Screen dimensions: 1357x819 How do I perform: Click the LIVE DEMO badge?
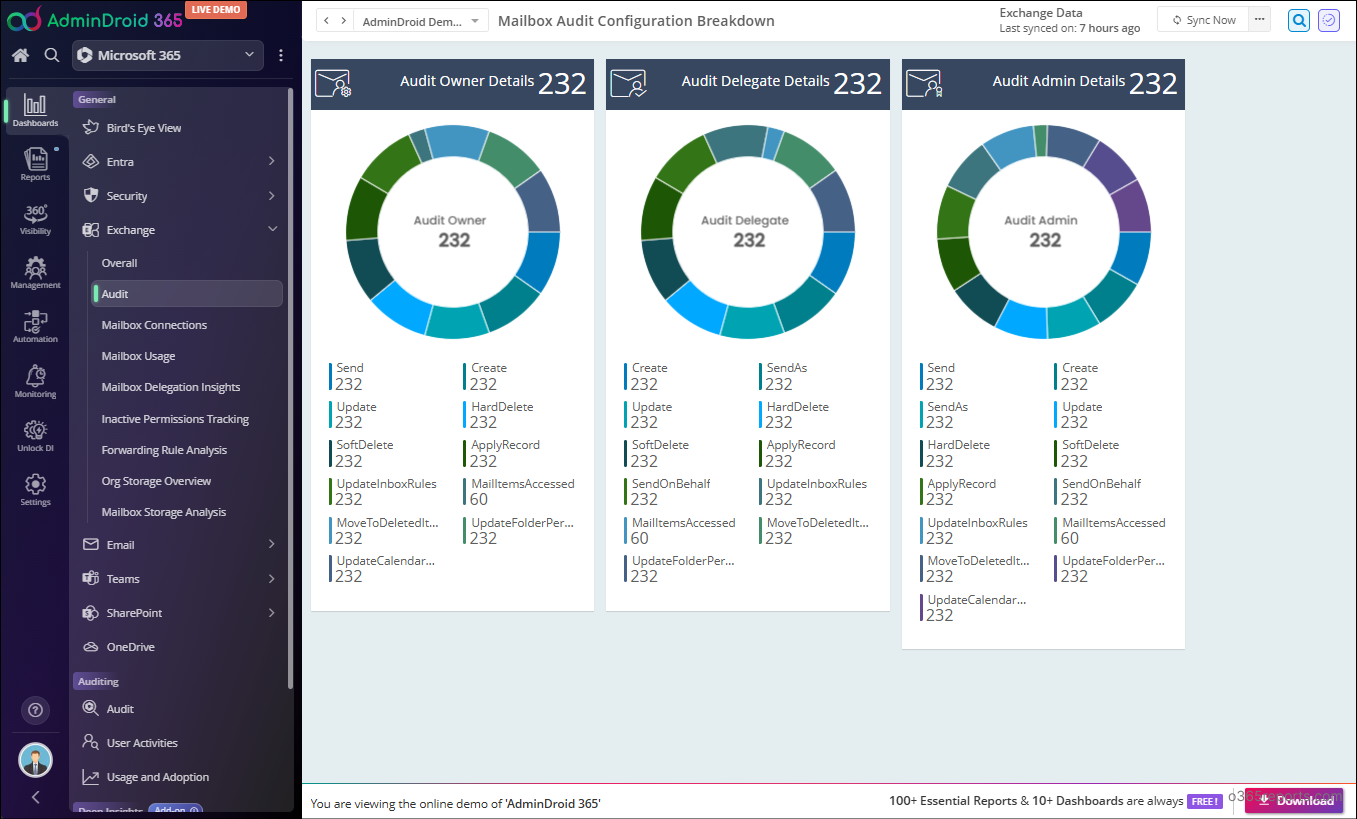coord(216,9)
